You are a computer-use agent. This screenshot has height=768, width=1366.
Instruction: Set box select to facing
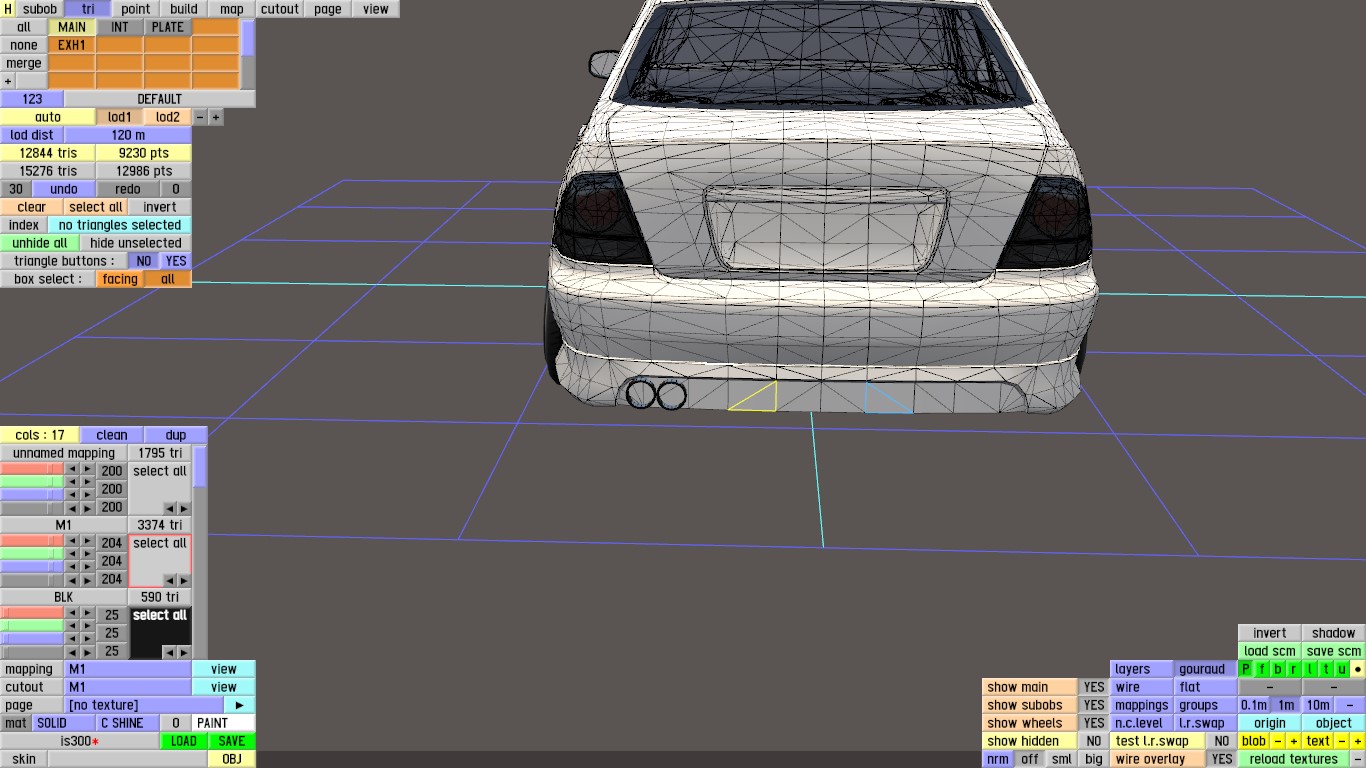pos(120,279)
